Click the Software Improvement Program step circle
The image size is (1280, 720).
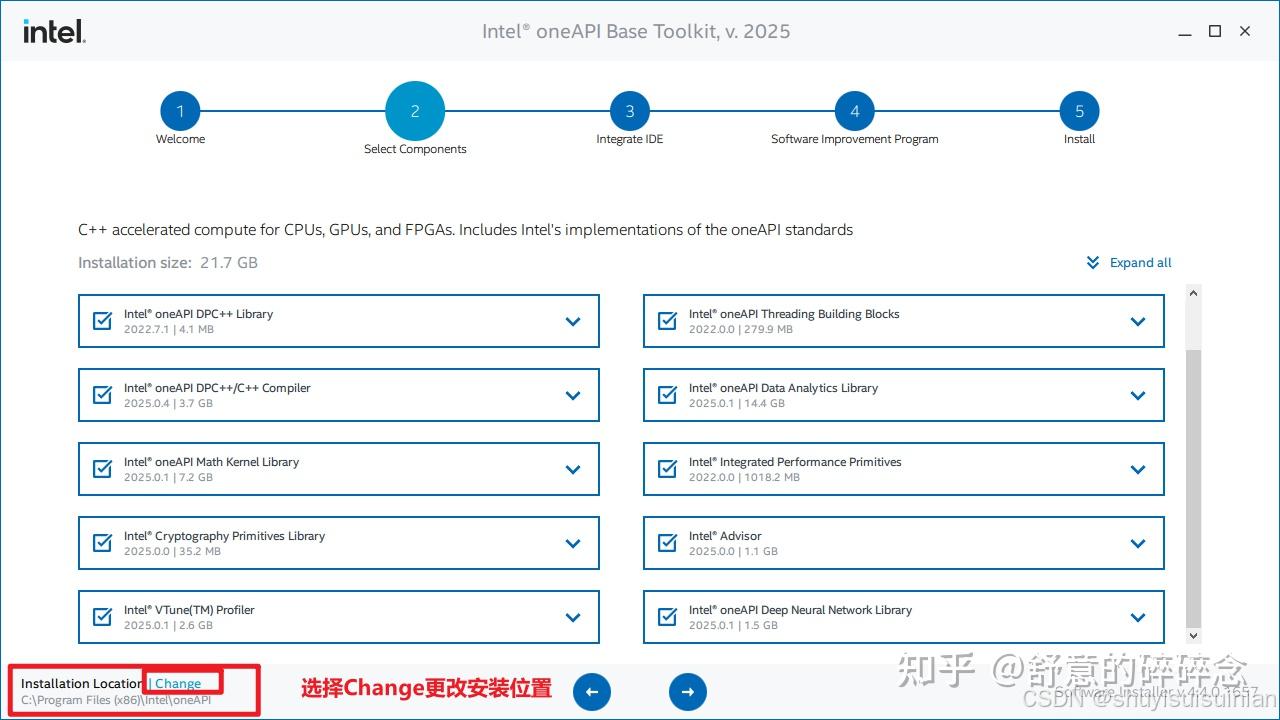854,111
